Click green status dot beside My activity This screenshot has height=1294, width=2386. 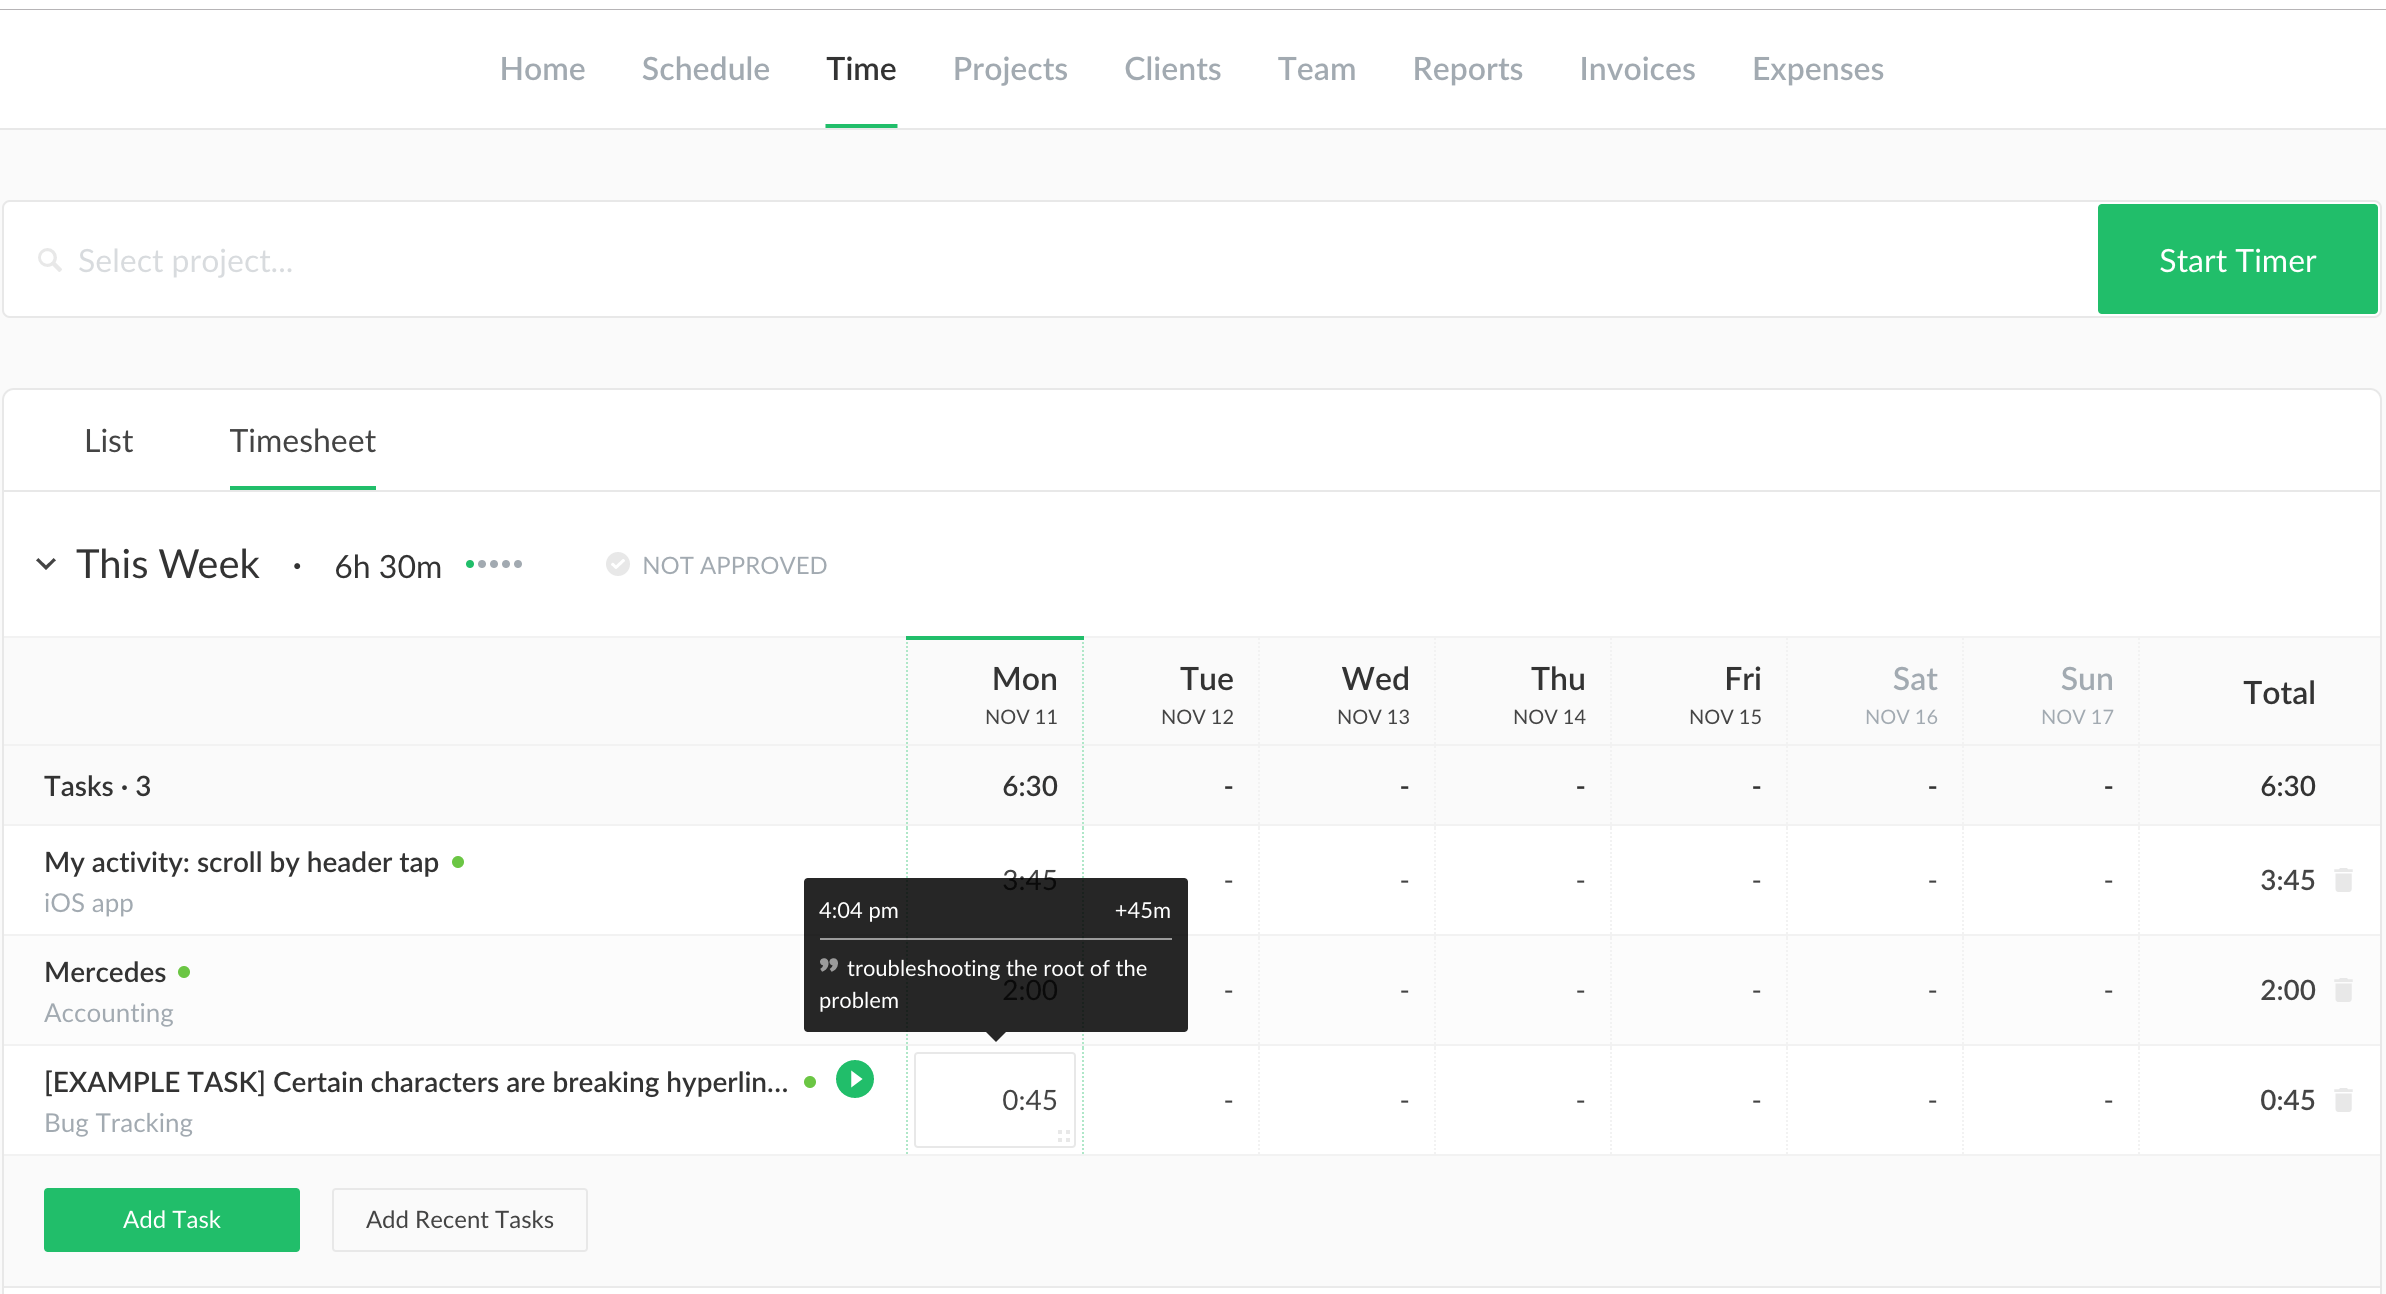pyautogui.click(x=458, y=862)
